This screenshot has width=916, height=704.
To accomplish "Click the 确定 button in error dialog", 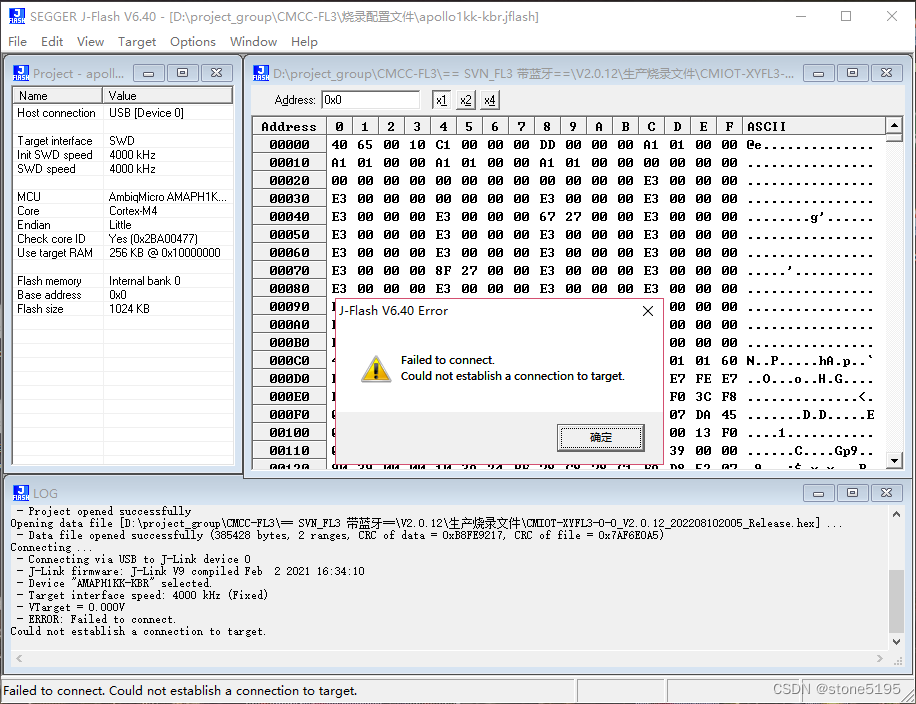I will tap(601, 437).
